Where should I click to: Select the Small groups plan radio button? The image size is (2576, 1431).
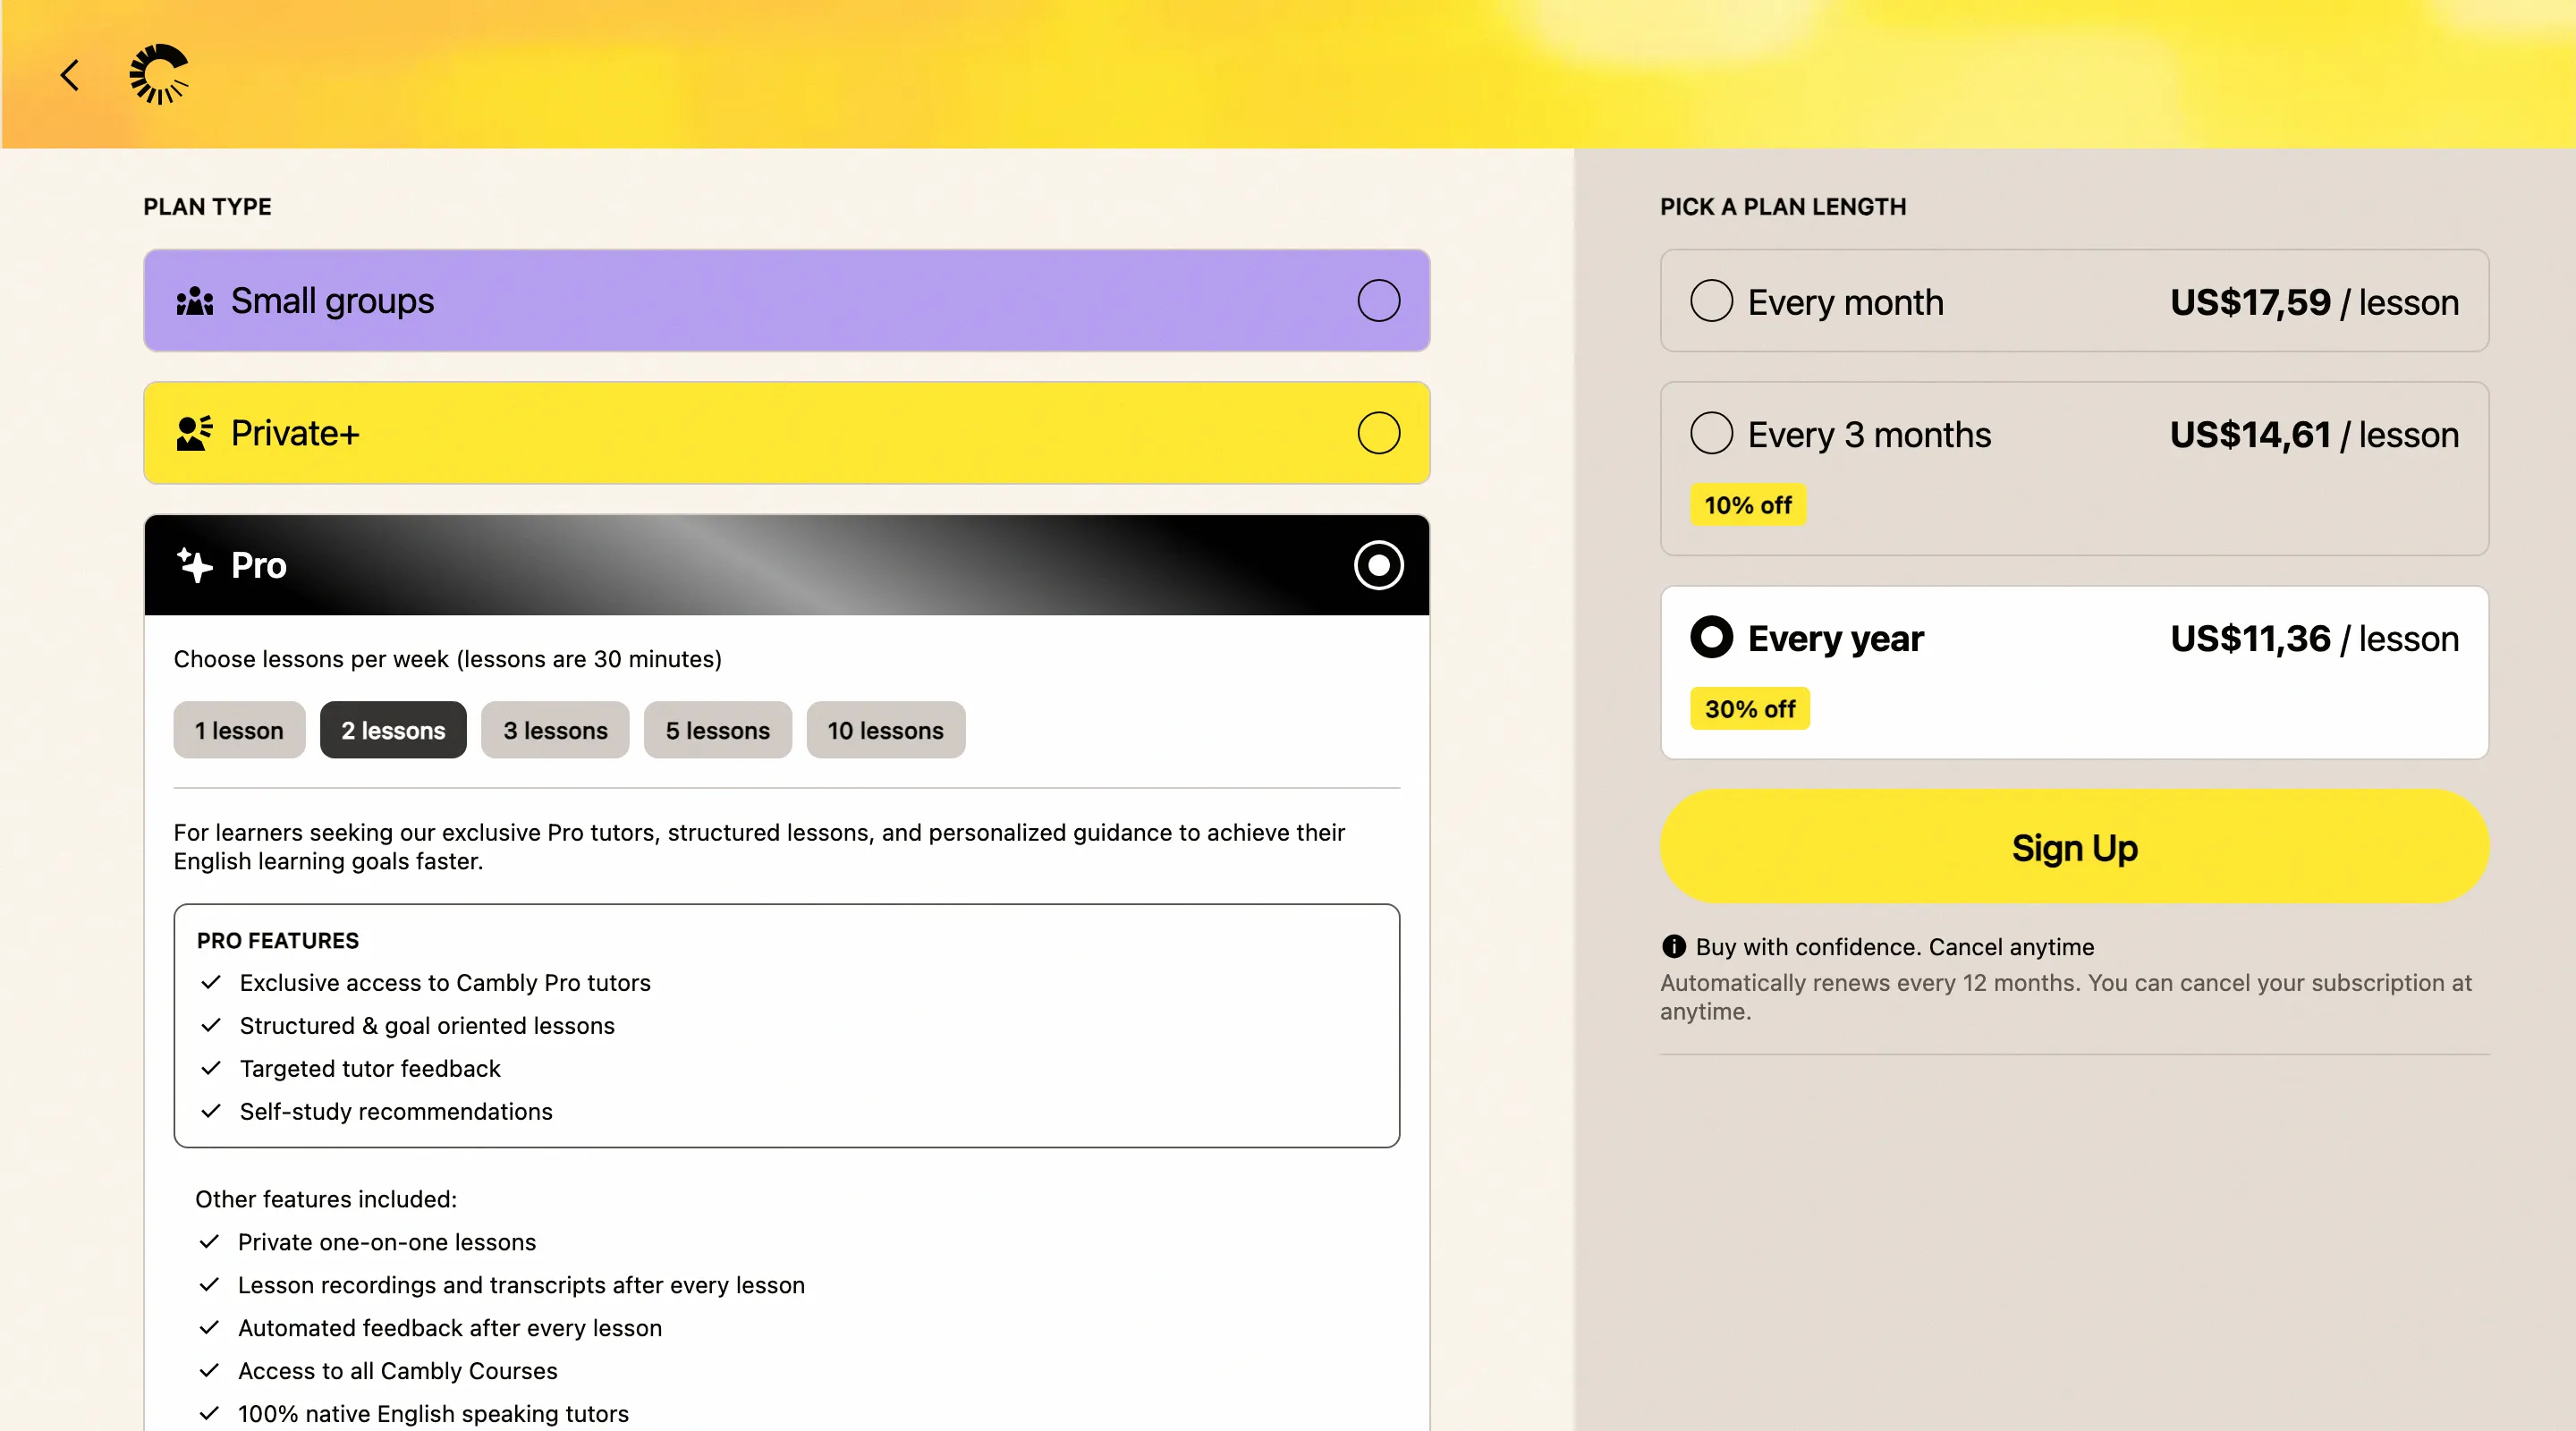click(1378, 300)
